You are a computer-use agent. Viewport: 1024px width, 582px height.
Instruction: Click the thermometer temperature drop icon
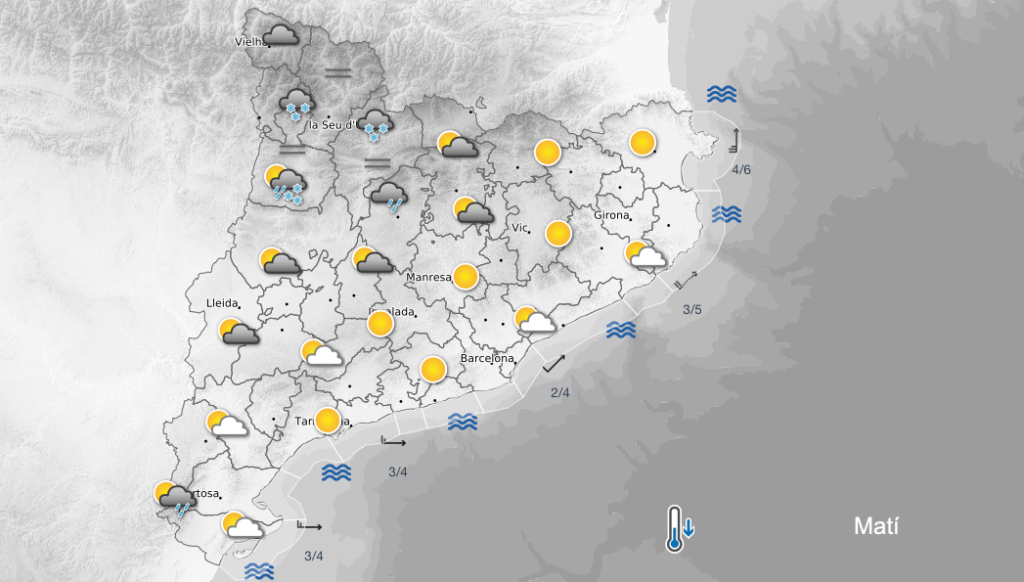pyautogui.click(x=681, y=527)
